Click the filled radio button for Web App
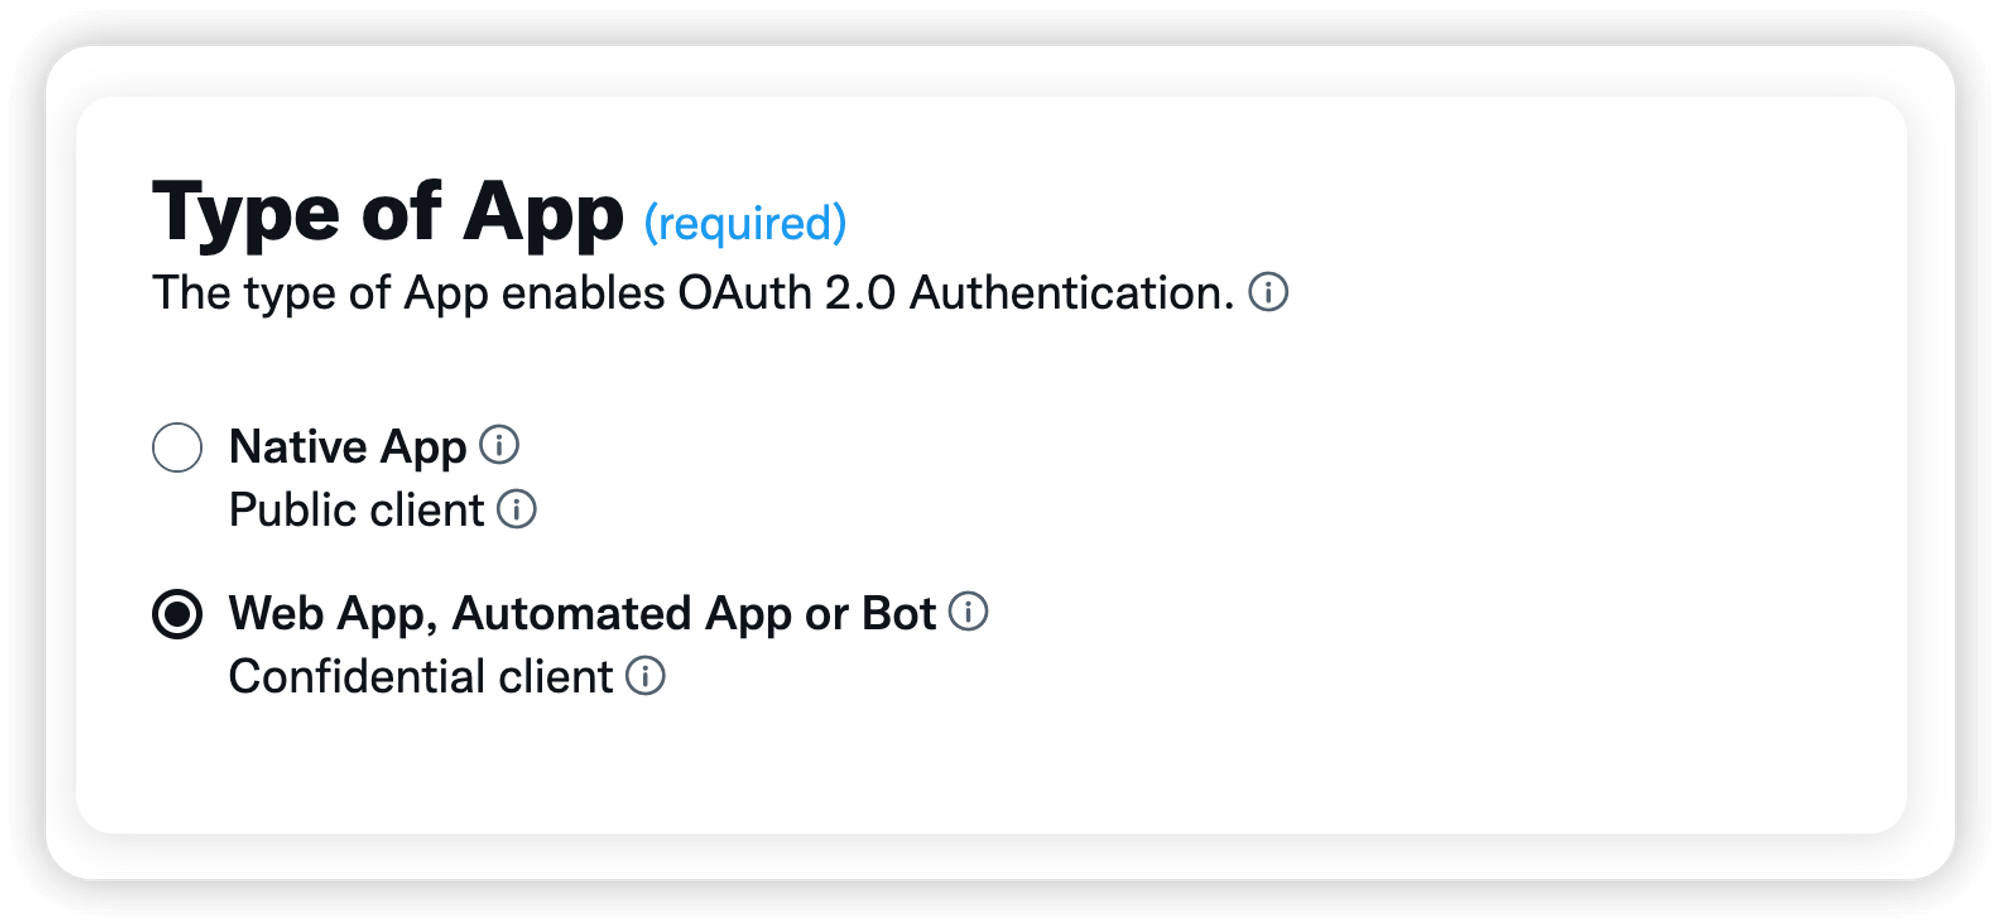The height and width of the screenshot is (924, 2000). tap(176, 615)
